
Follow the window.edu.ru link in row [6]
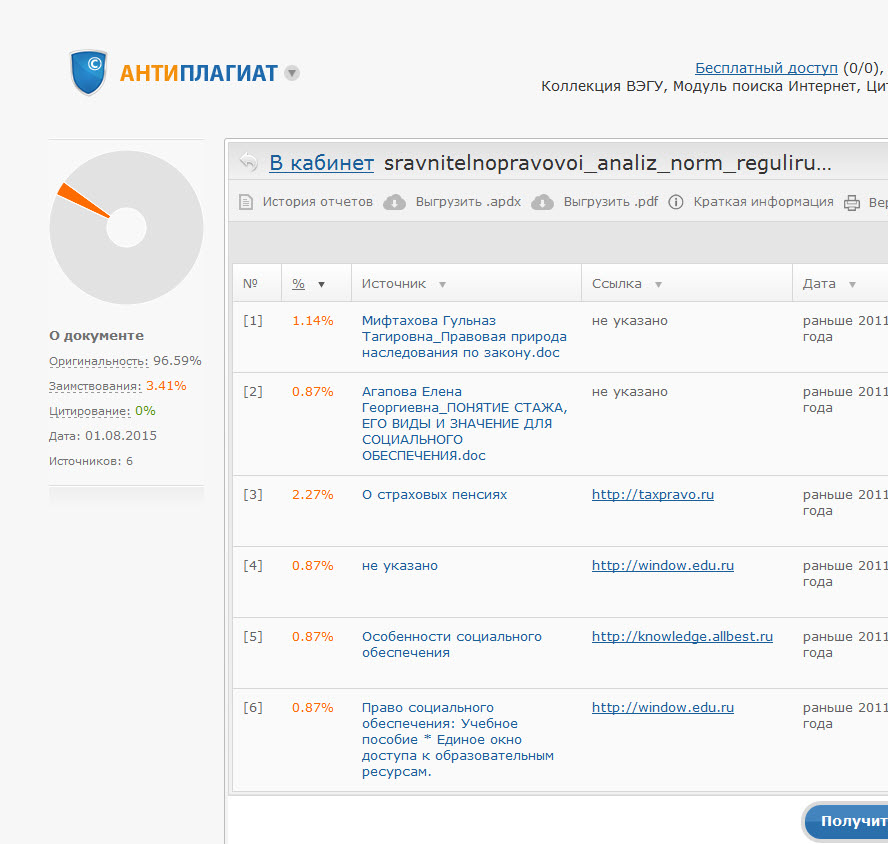coord(663,707)
